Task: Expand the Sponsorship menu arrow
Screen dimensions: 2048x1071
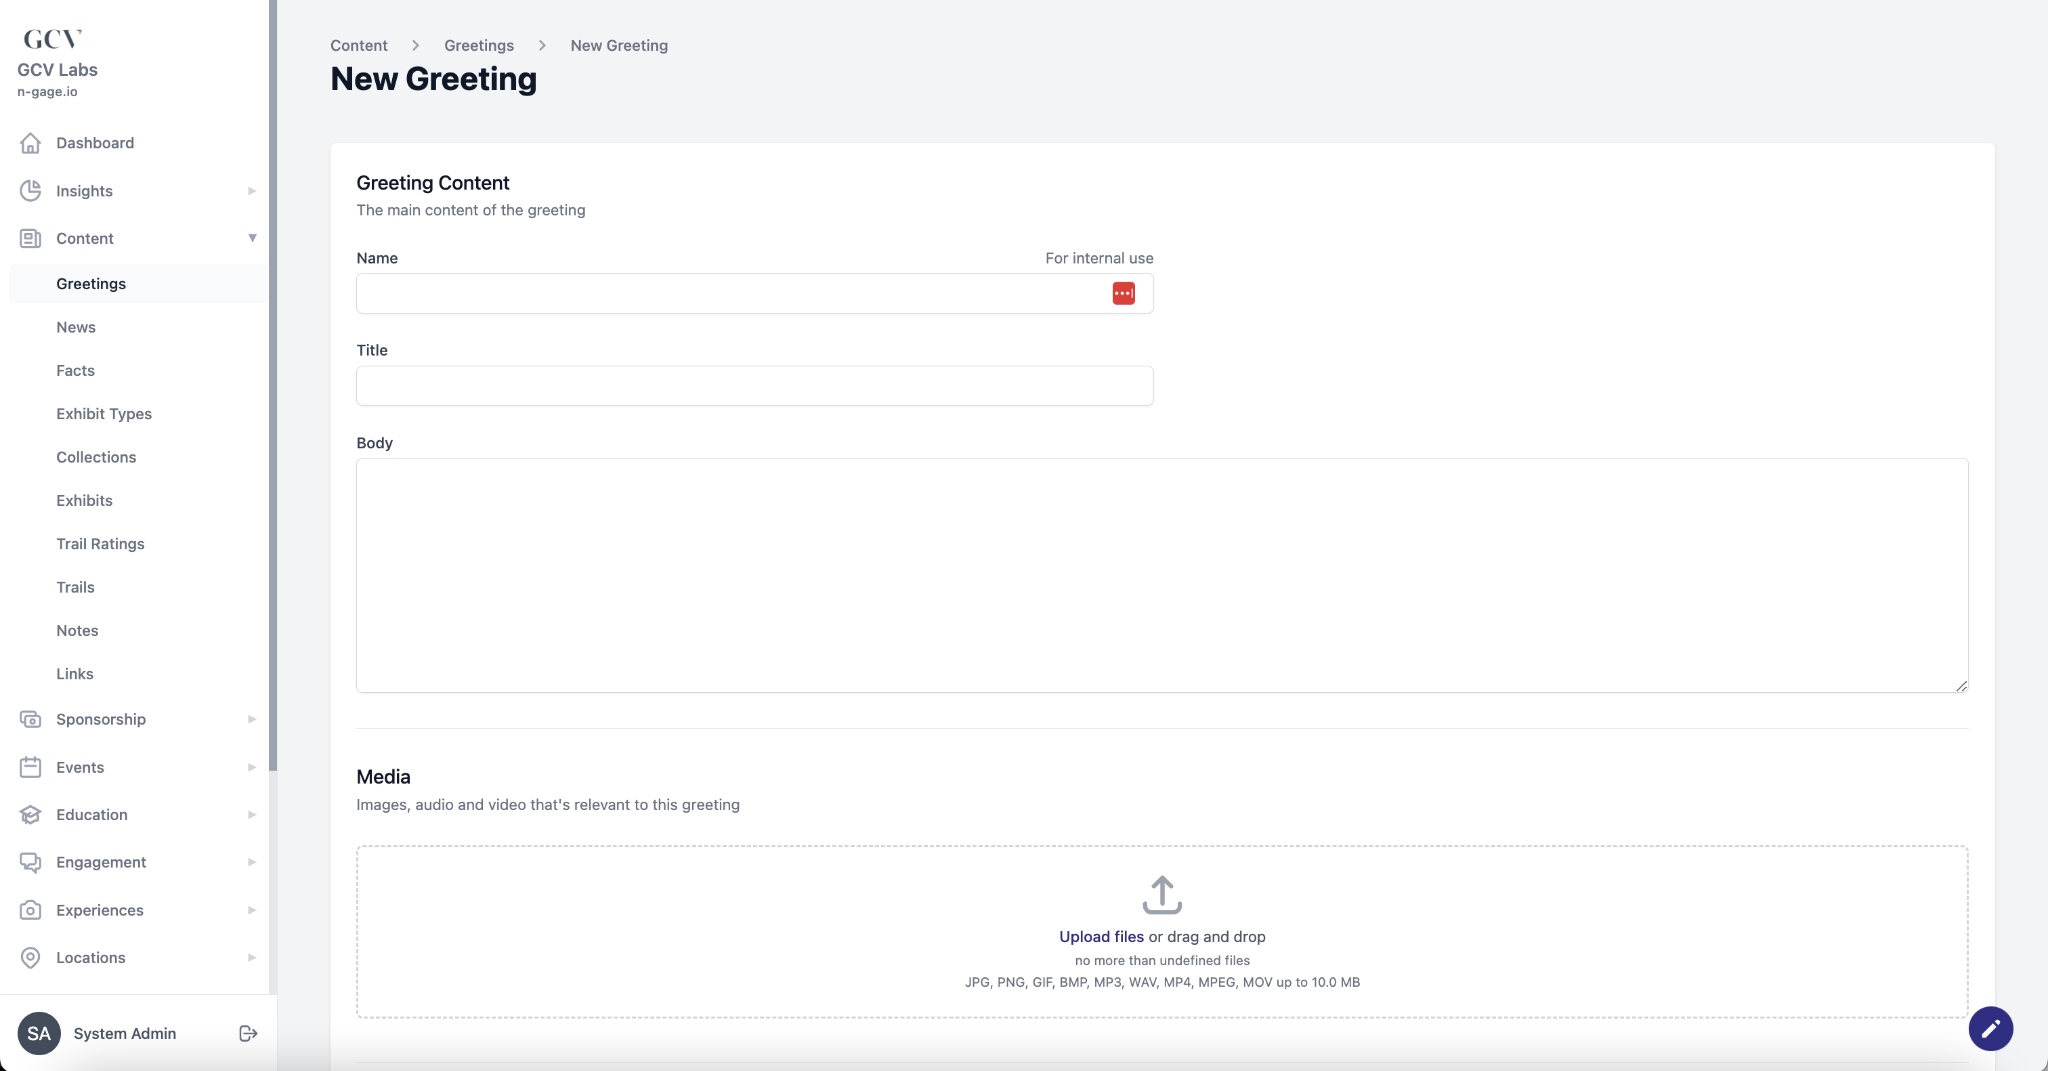Action: [252, 719]
